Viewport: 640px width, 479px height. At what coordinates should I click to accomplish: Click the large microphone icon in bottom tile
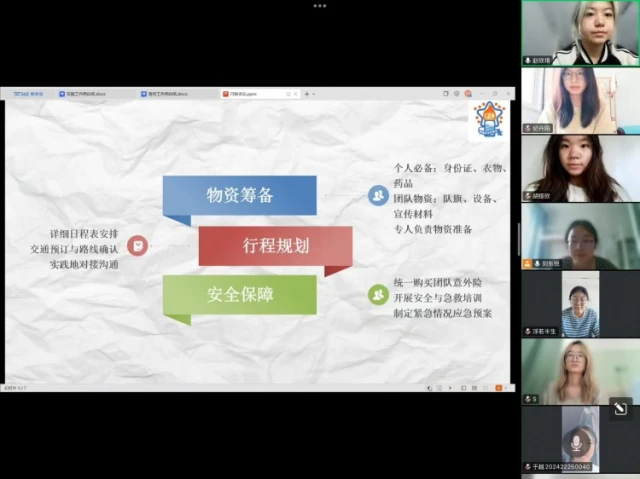coord(575,441)
